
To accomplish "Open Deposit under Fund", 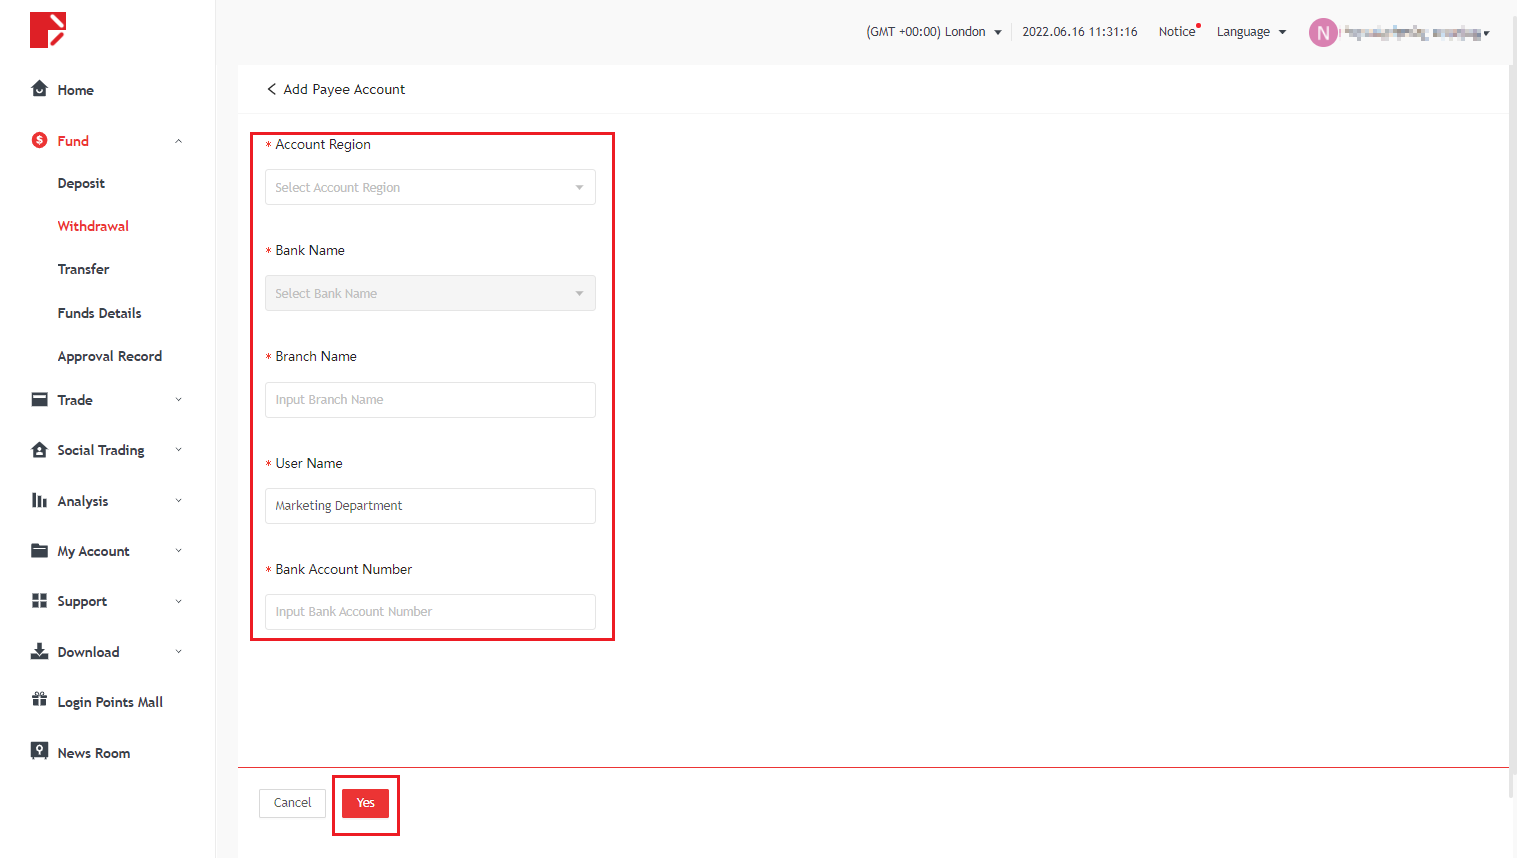I will pos(81,183).
